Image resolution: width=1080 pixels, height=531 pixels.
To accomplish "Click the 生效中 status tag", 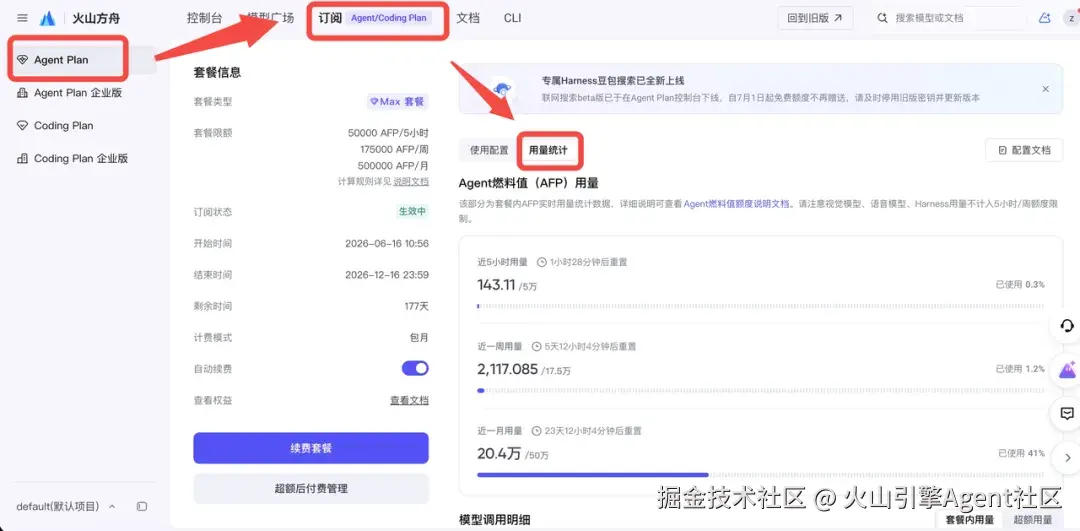I will pyautogui.click(x=413, y=212).
